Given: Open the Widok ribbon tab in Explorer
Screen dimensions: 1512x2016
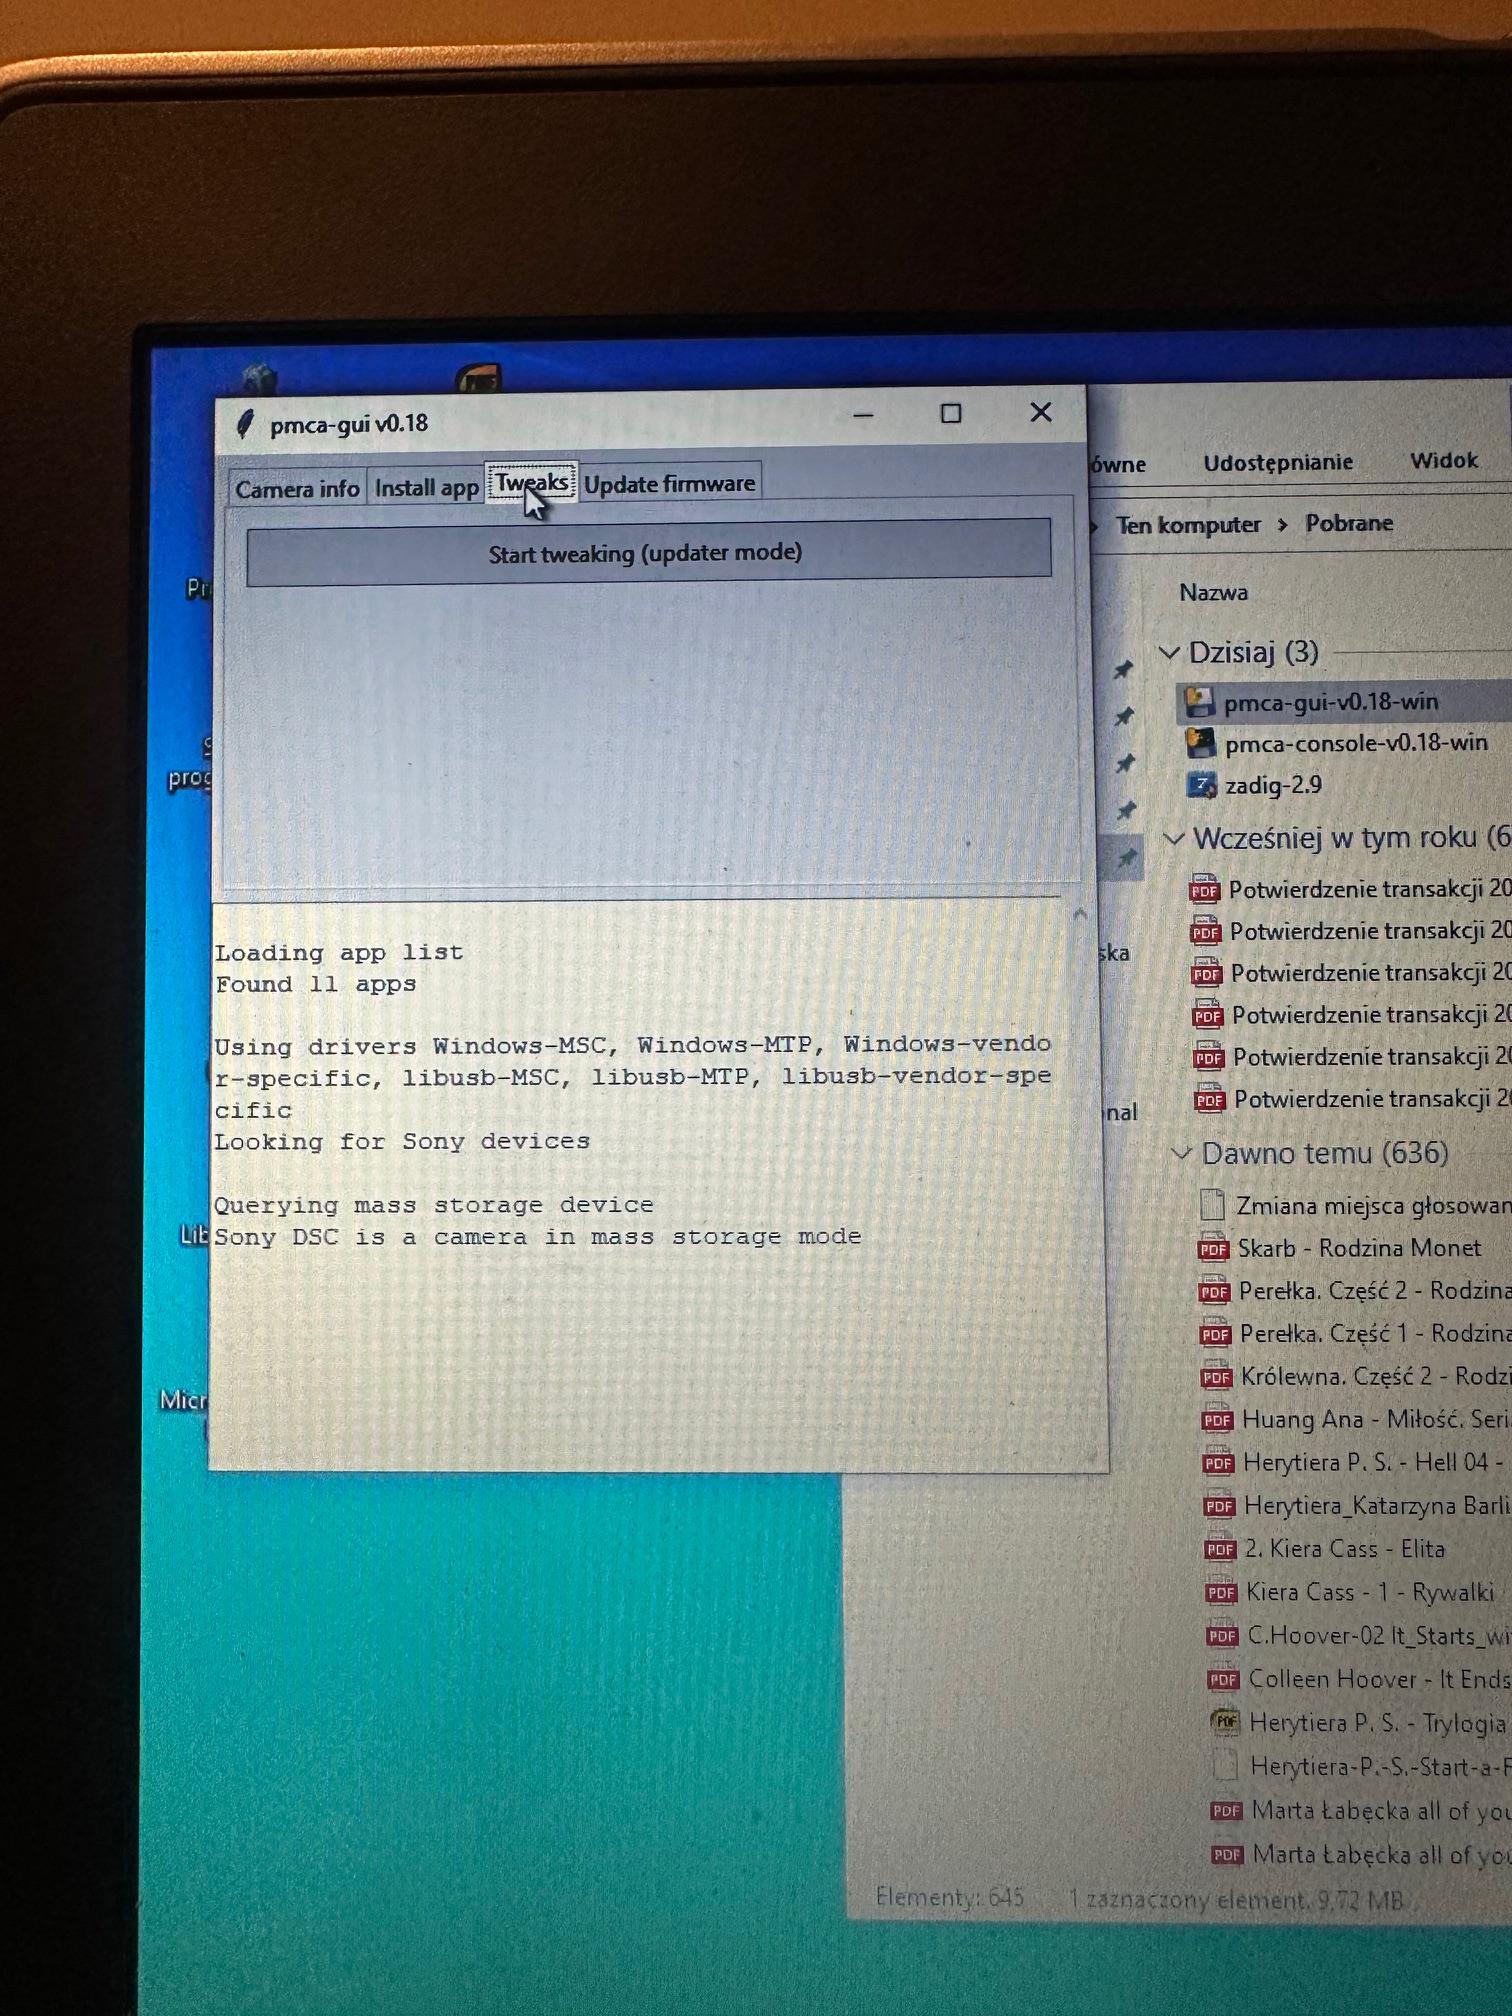Looking at the screenshot, I should (x=1443, y=461).
